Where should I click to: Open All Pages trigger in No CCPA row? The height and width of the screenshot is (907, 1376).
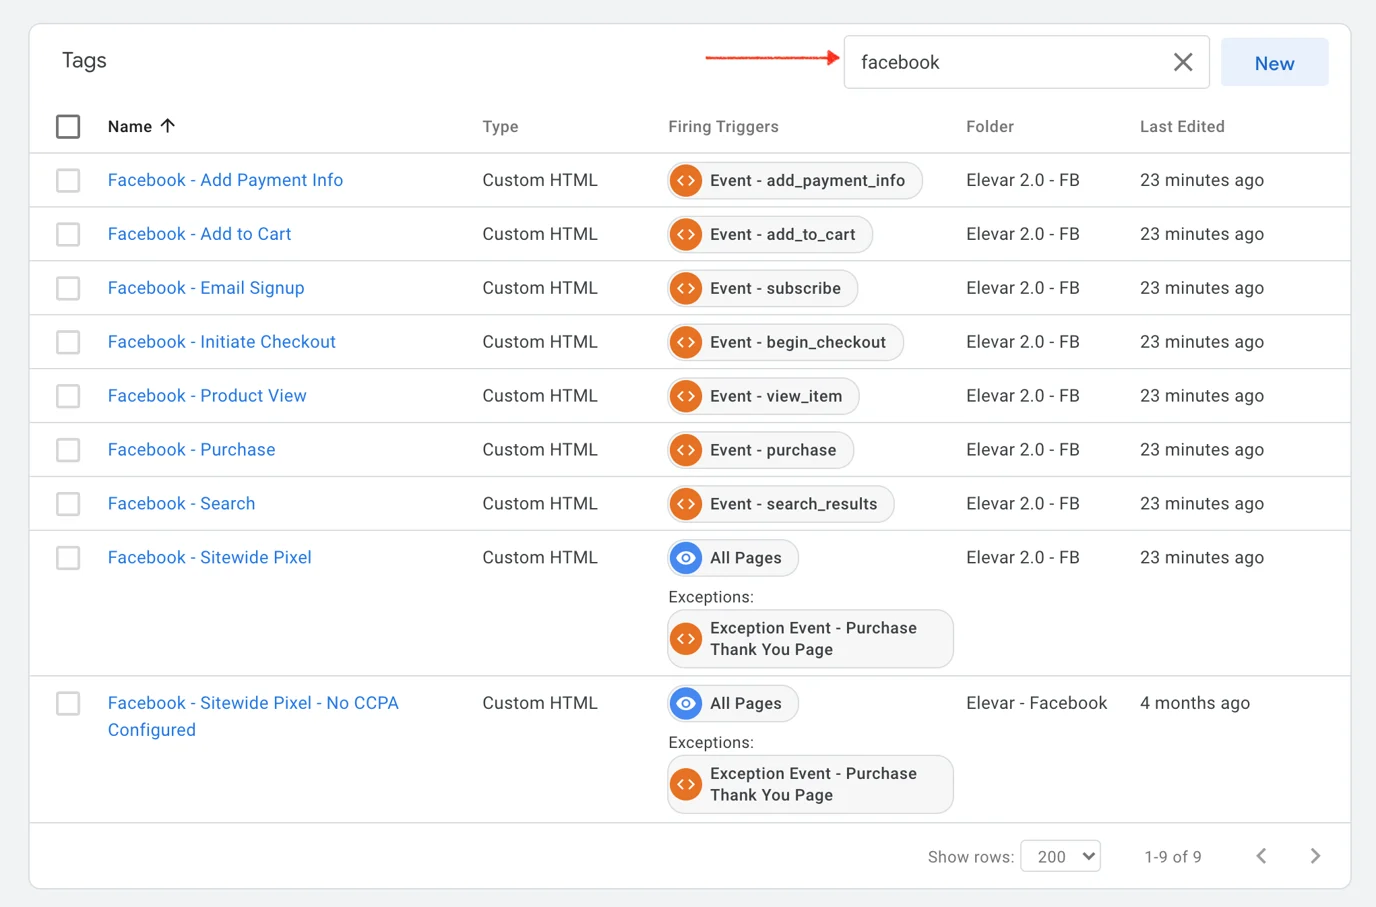[x=733, y=703]
